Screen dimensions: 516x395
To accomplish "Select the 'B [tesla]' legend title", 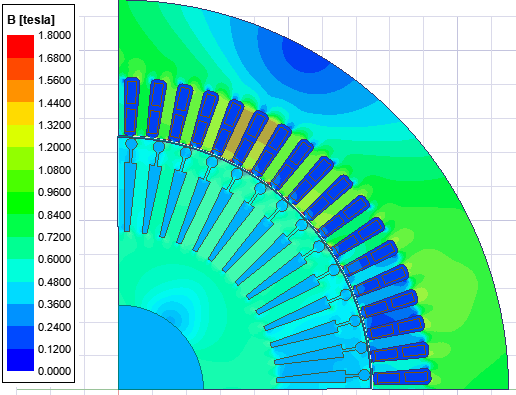I will (x=31, y=20).
